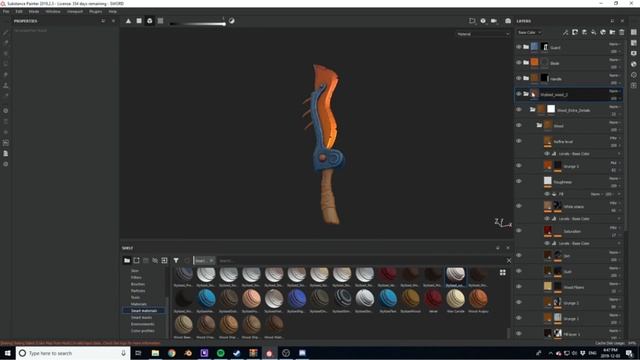Open the Base Color channel dropdown in Layers
Viewport: 640px width, 360px height.
click(529, 32)
